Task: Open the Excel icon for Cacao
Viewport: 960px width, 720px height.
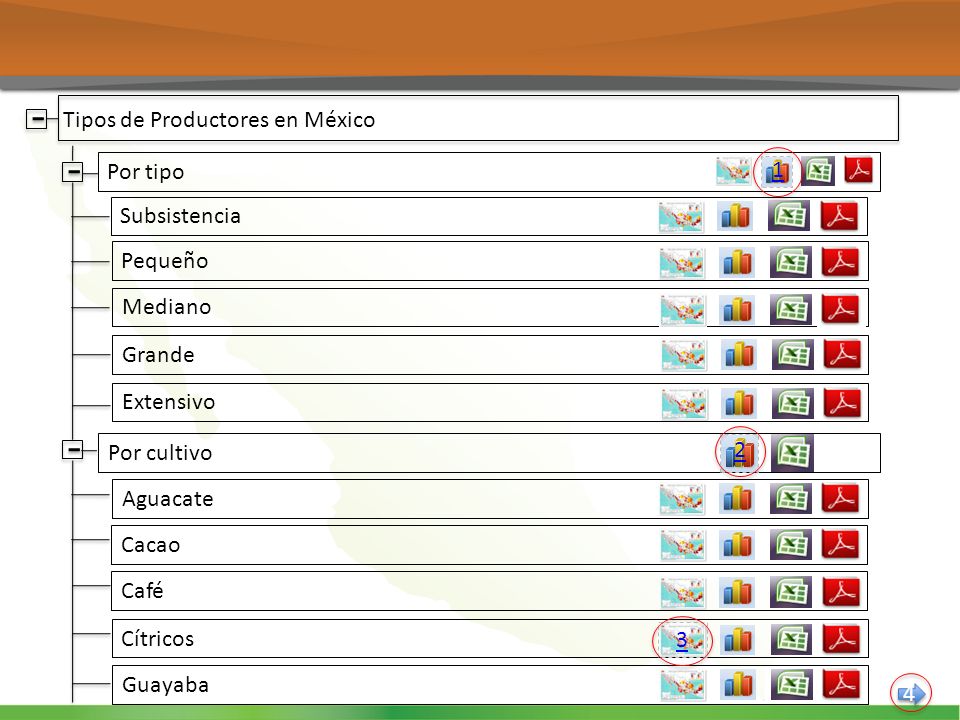Action: pyautogui.click(x=790, y=544)
